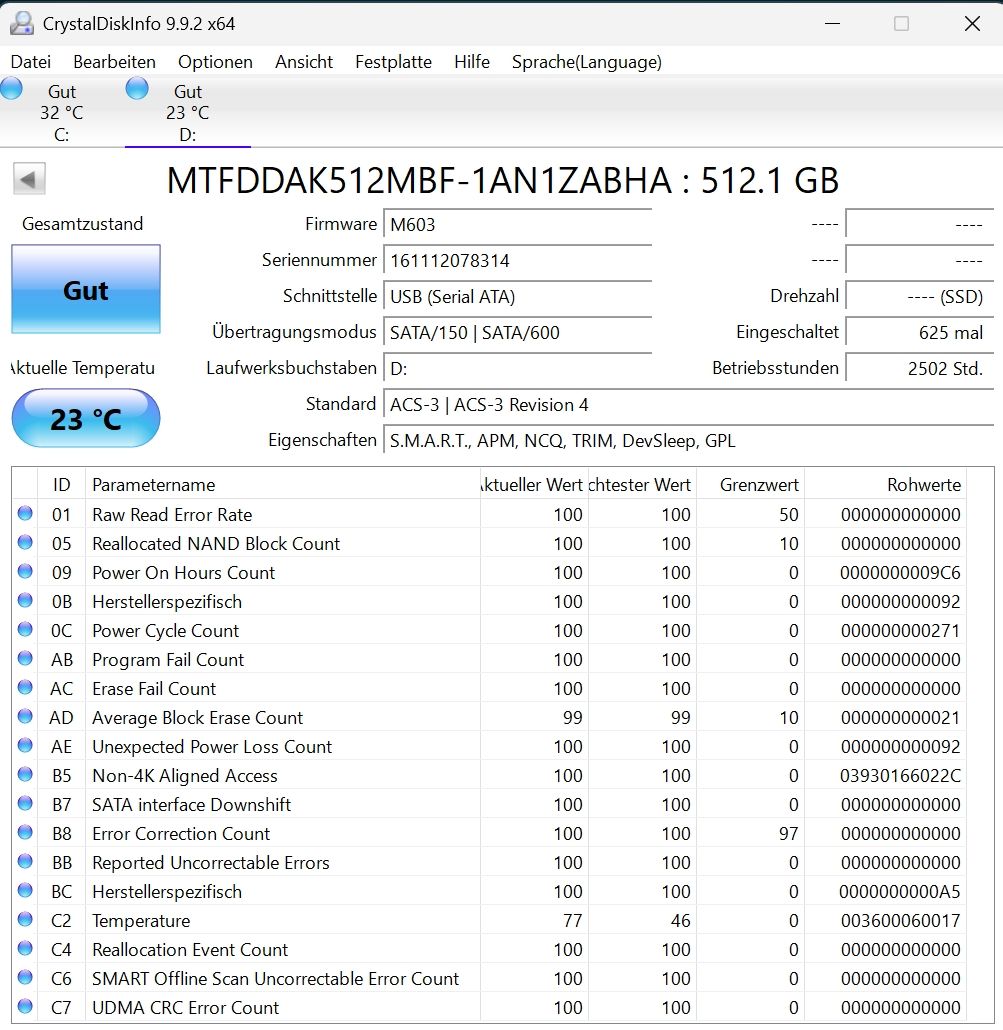
Task: Click the status dot for Temperature row
Action: 25,920
